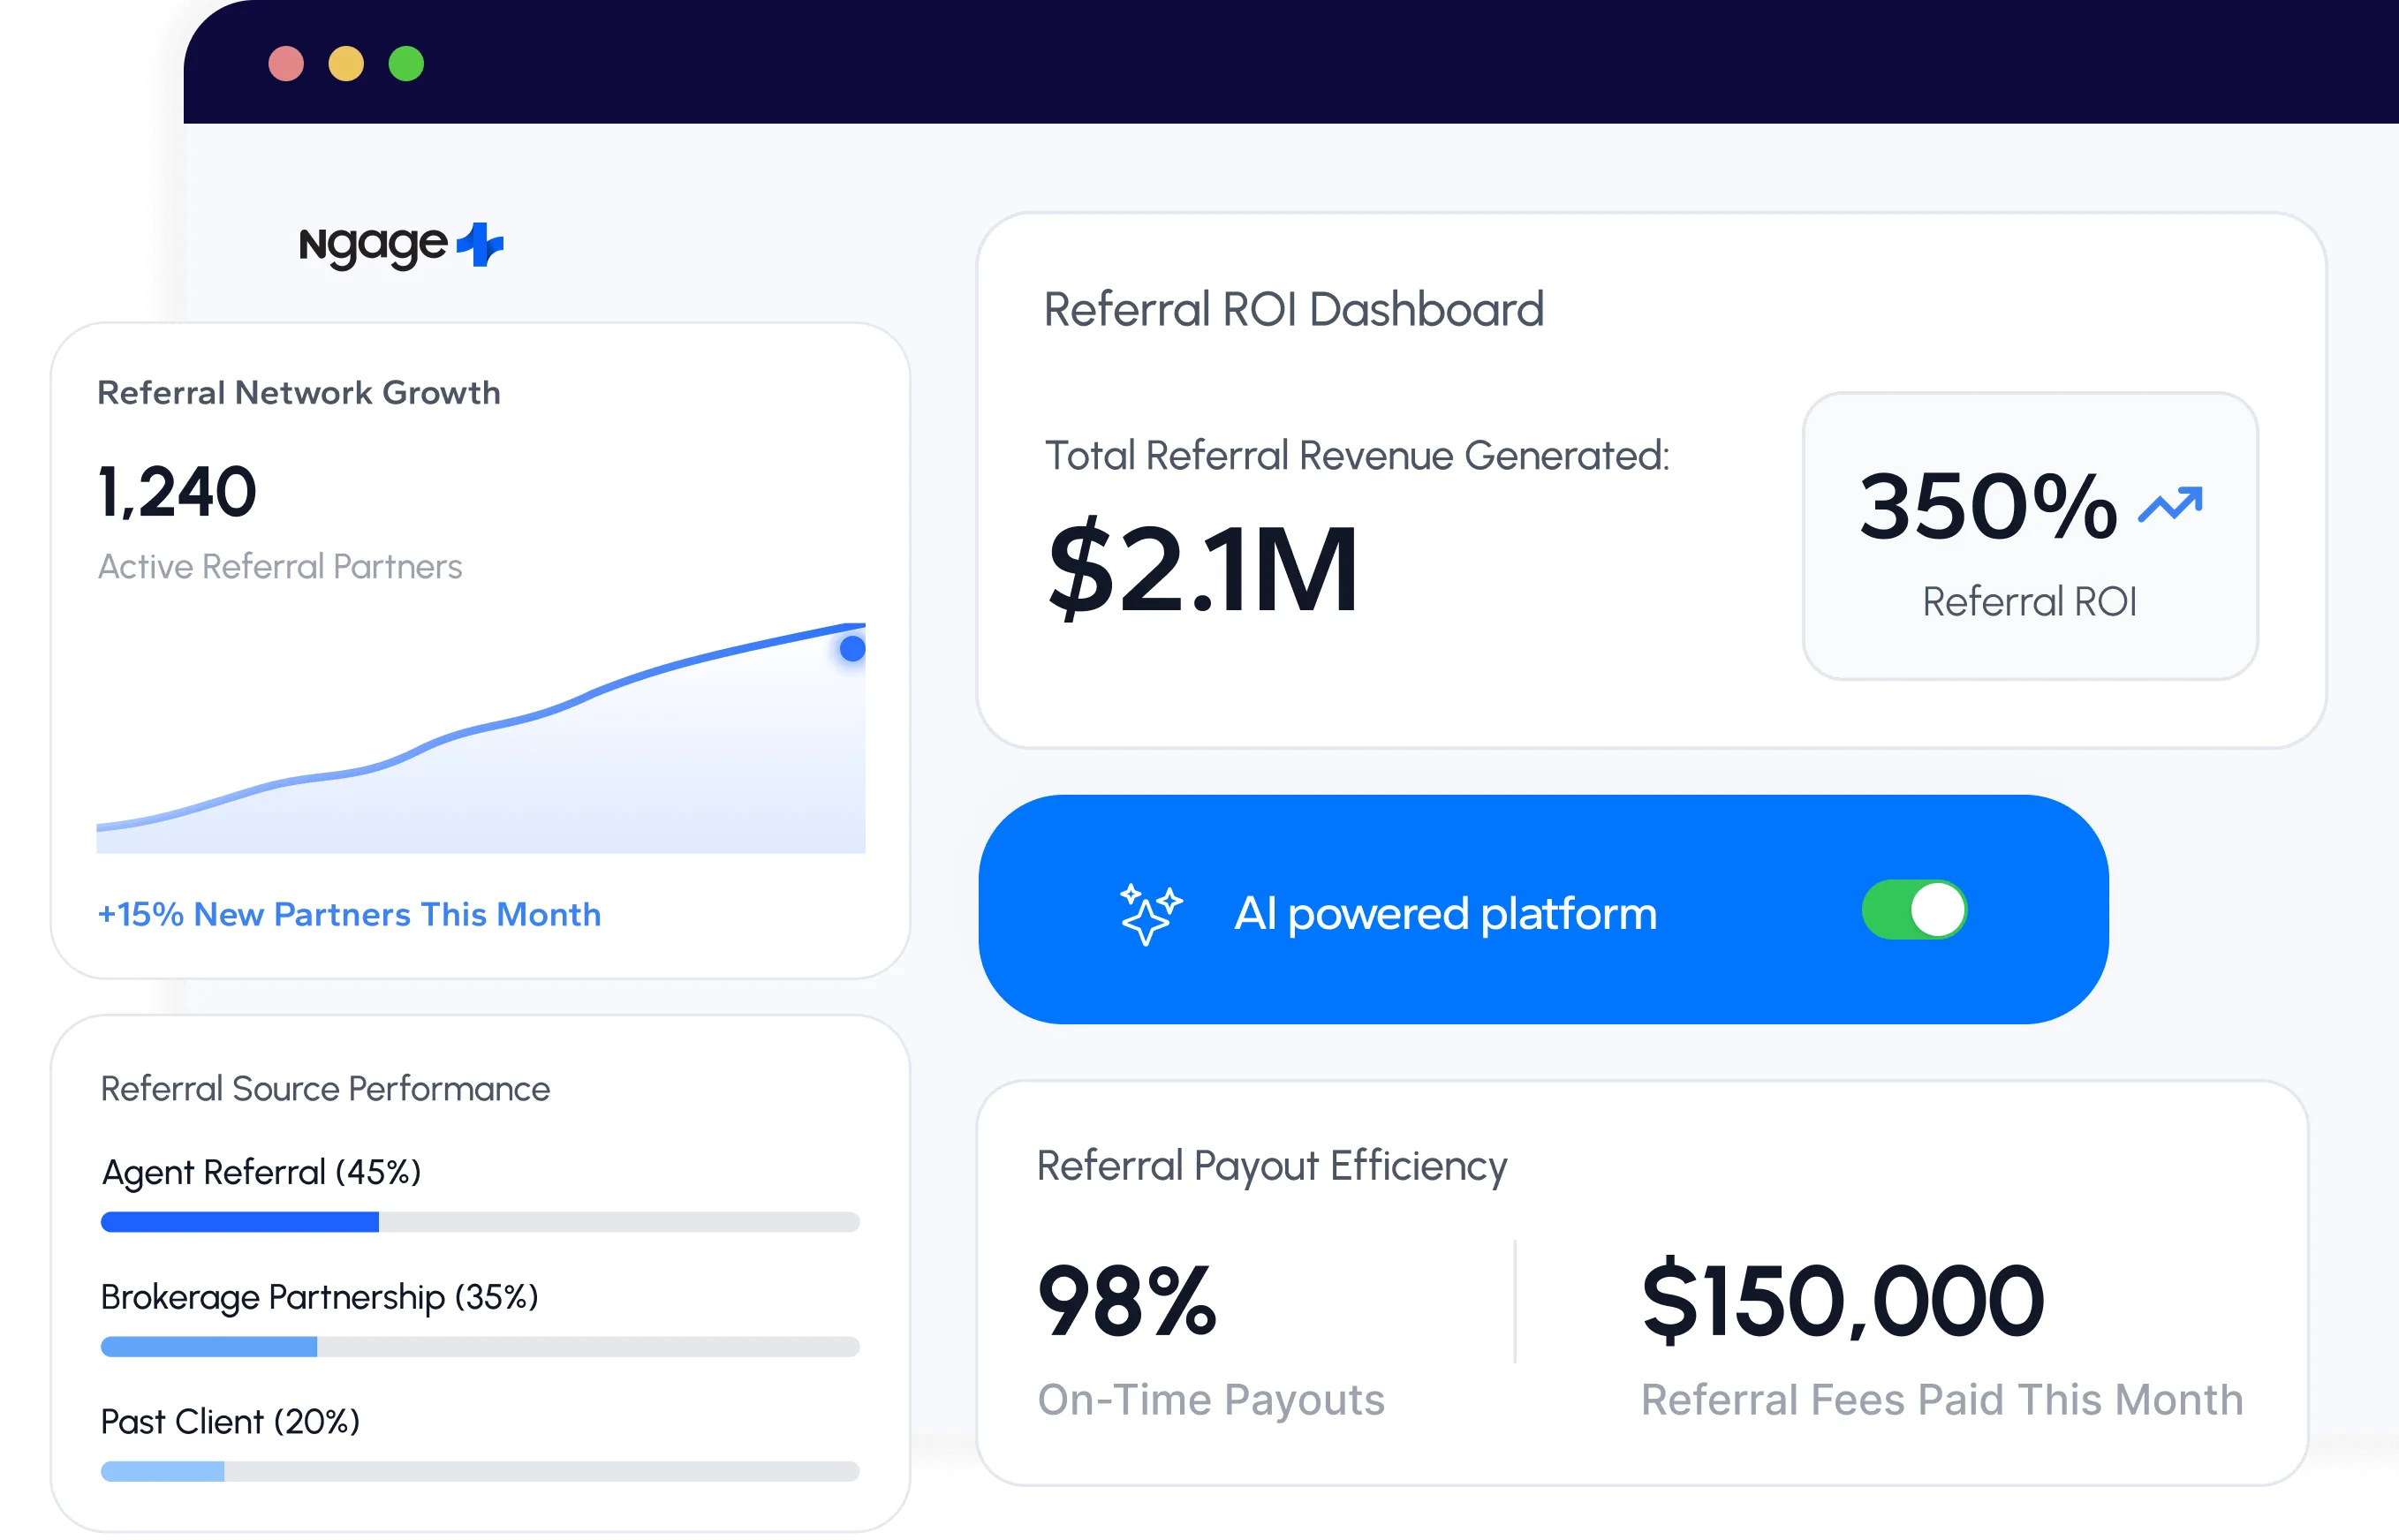
Task: Click the Agent Referral (45%) label
Action: (x=261, y=1172)
